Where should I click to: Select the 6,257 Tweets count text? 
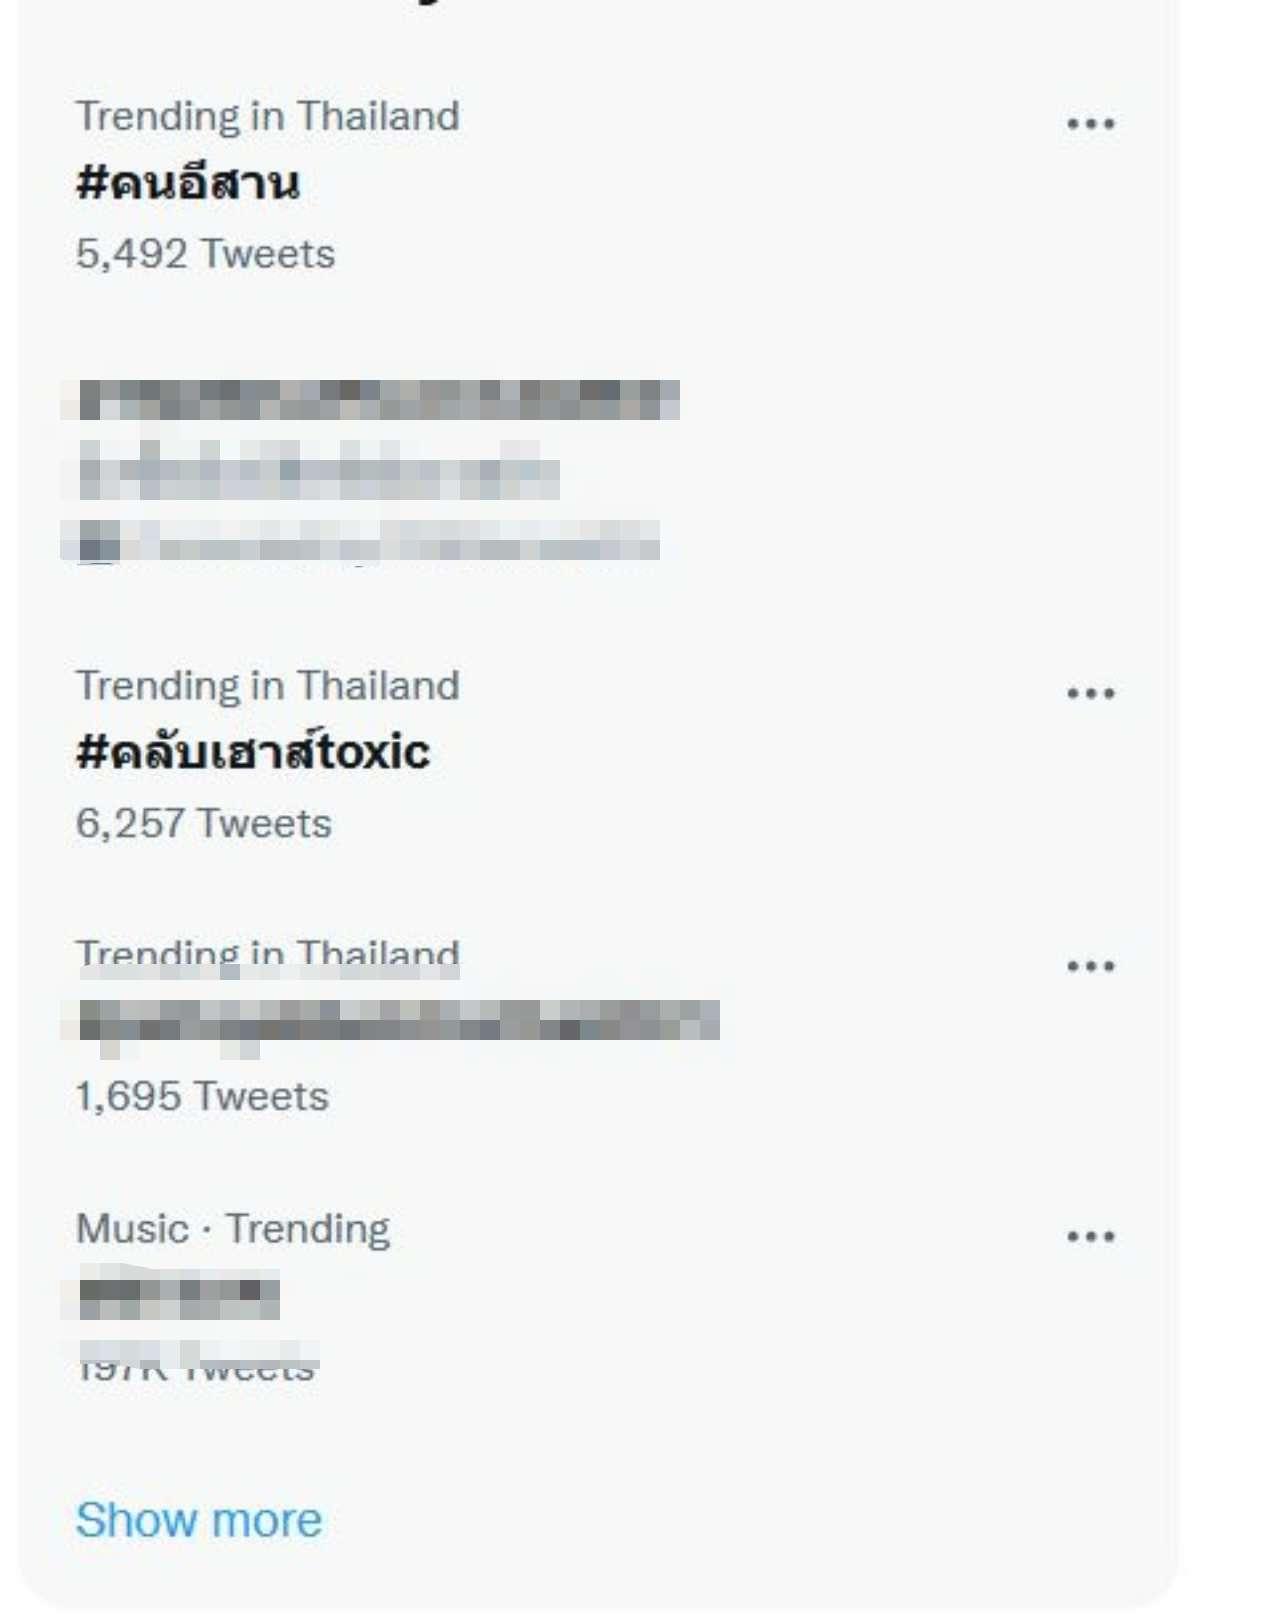click(x=204, y=824)
